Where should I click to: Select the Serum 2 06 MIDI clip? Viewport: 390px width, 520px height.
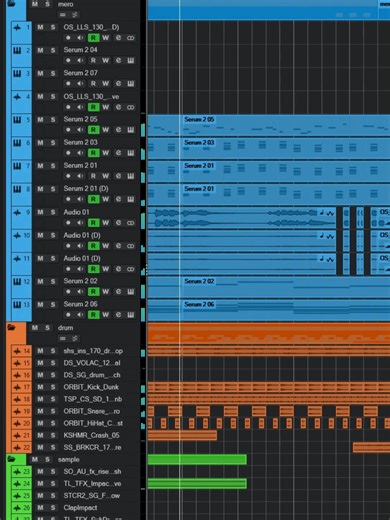coord(269,310)
